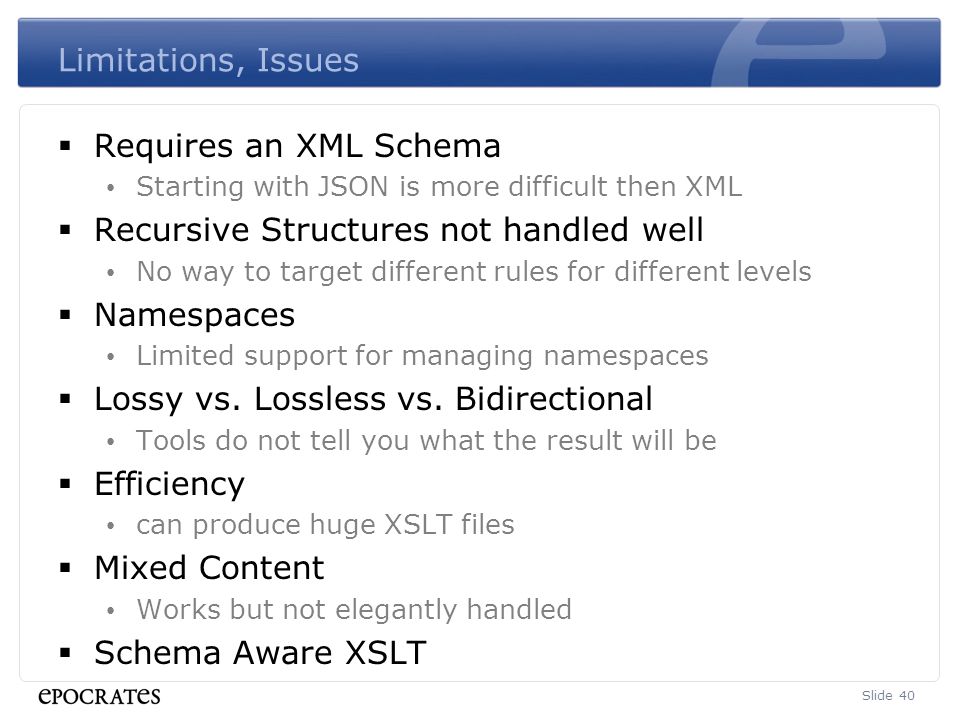Select 'Recursive Structures not handled well' heading
This screenshot has width=960, height=720.
(x=399, y=230)
